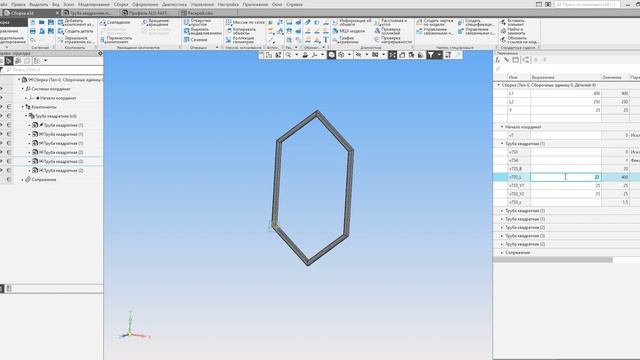Open the zoom dropdown arrow in view toolbar
The width and height of the screenshot is (640, 360).
tap(296, 55)
